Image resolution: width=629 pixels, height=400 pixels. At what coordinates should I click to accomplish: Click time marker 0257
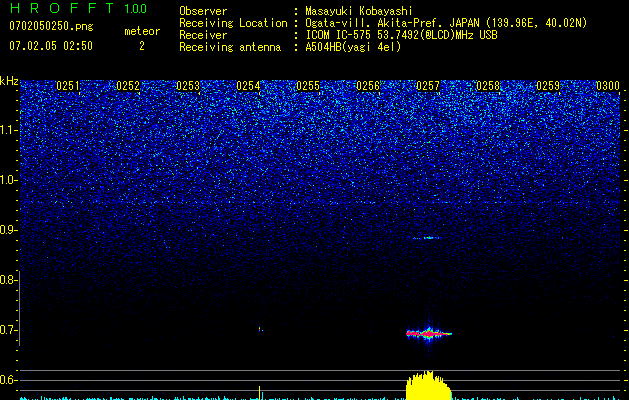tap(428, 86)
